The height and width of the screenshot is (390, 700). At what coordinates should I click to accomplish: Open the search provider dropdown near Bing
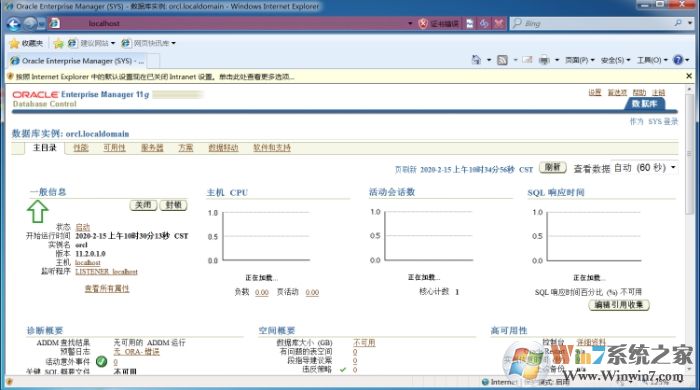(x=690, y=23)
